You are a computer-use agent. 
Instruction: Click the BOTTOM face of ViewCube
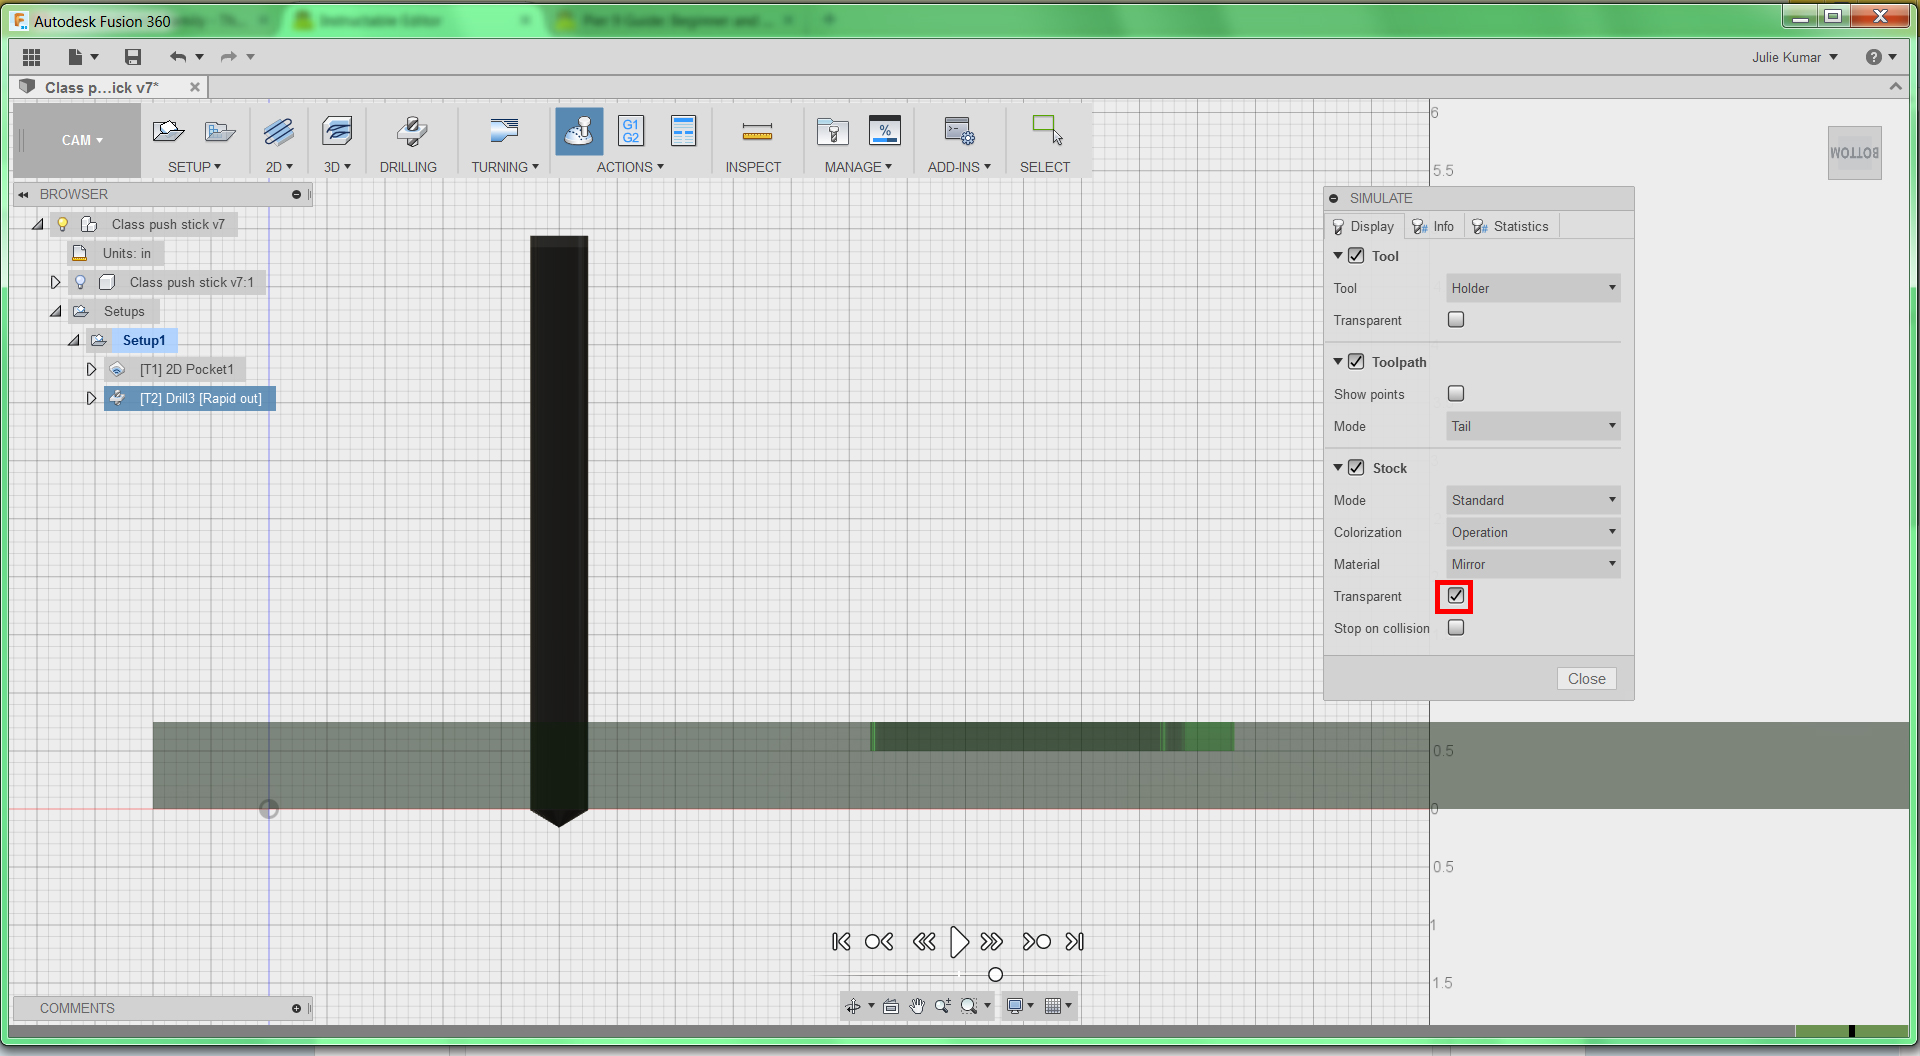[x=1855, y=153]
